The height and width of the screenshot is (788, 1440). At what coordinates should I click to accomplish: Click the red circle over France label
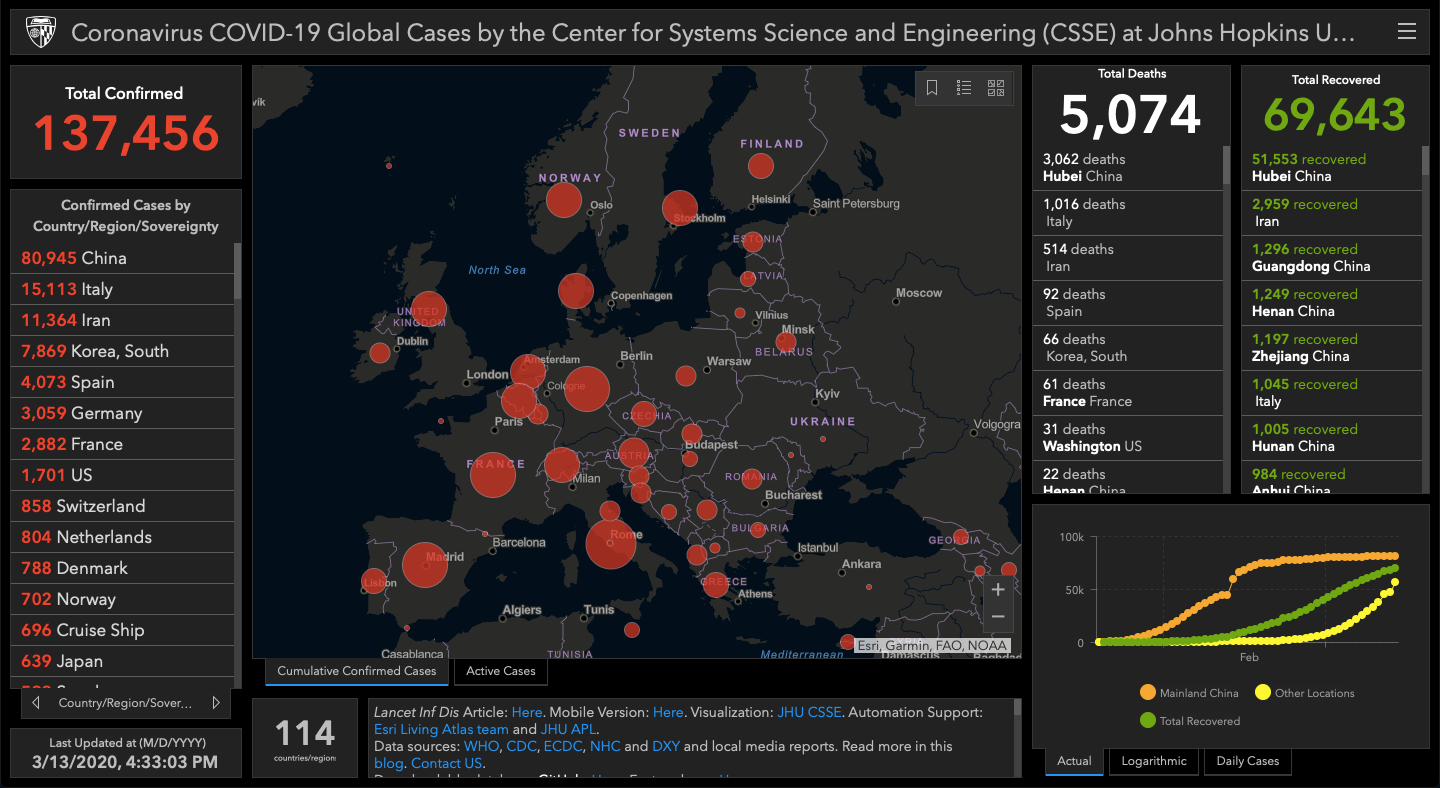pyautogui.click(x=493, y=474)
